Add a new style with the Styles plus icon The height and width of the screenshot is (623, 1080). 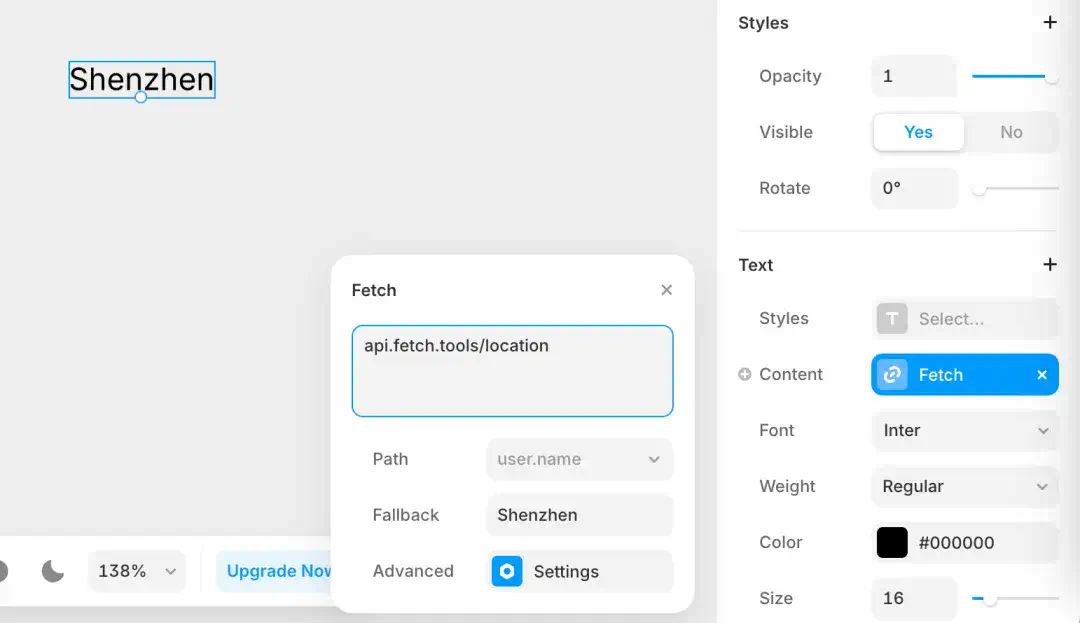coord(1050,23)
